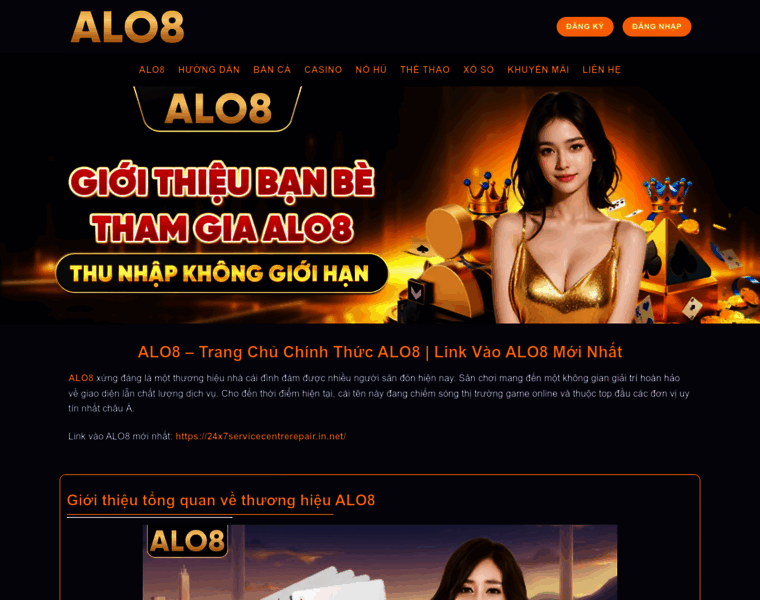The image size is (760, 600).
Task: Click the GIỚI THIỆU BẠN BÈ banner headline
Action: point(222,182)
